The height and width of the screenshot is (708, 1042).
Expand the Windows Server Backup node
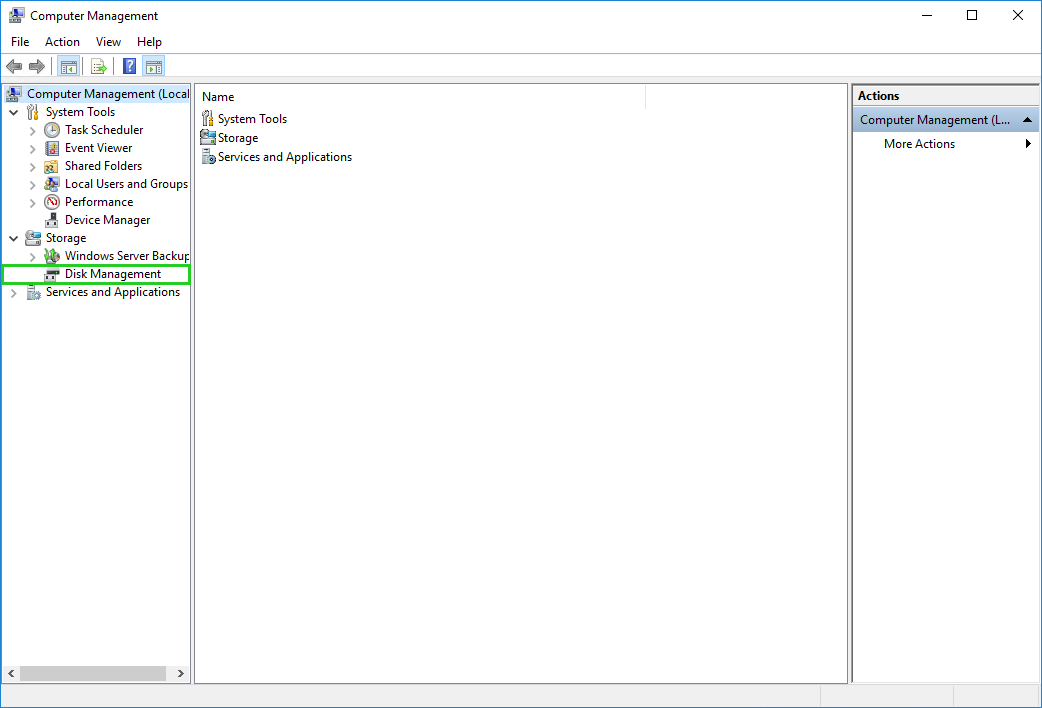coord(33,257)
